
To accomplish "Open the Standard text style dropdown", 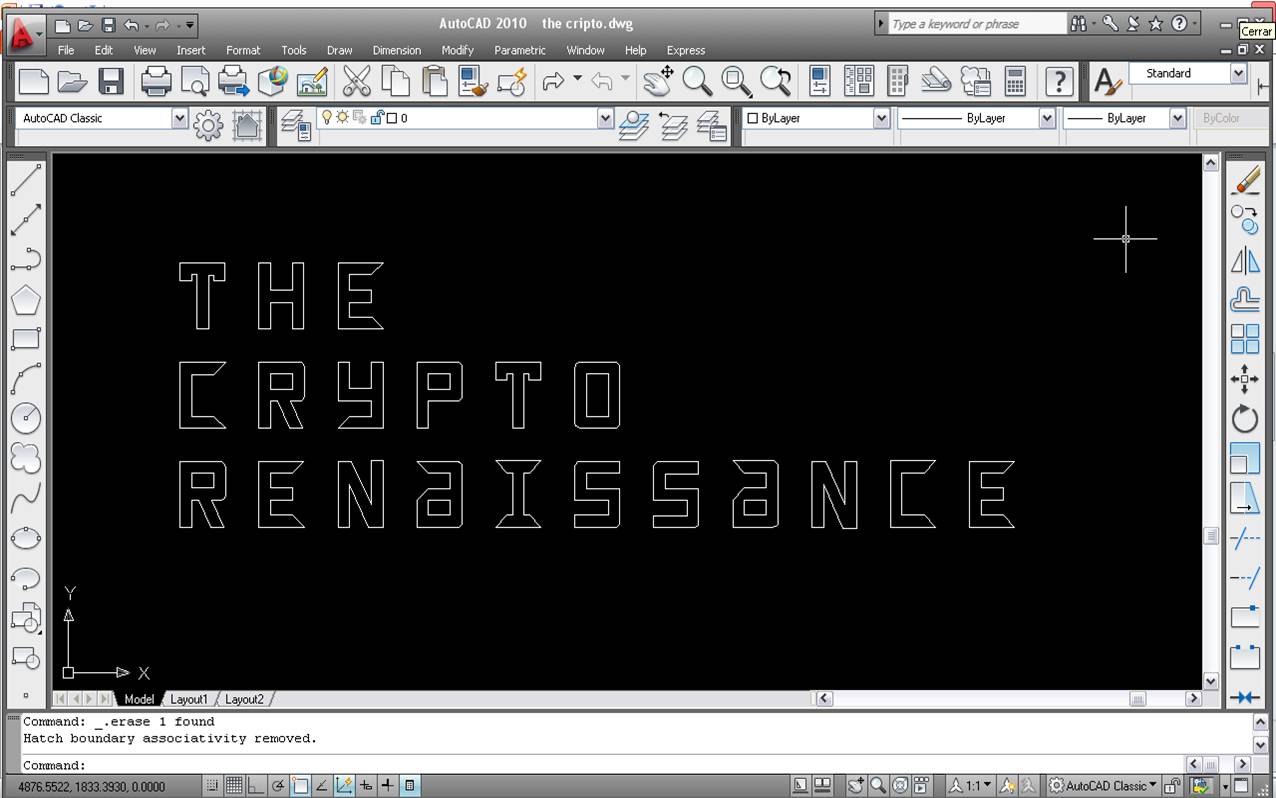I will pyautogui.click(x=1238, y=73).
